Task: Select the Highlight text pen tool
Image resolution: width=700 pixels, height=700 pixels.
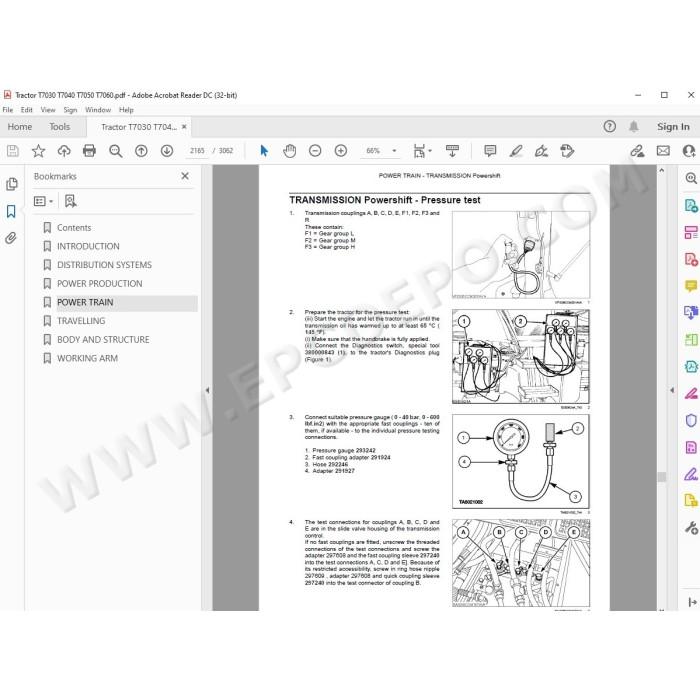Action: coord(516,151)
